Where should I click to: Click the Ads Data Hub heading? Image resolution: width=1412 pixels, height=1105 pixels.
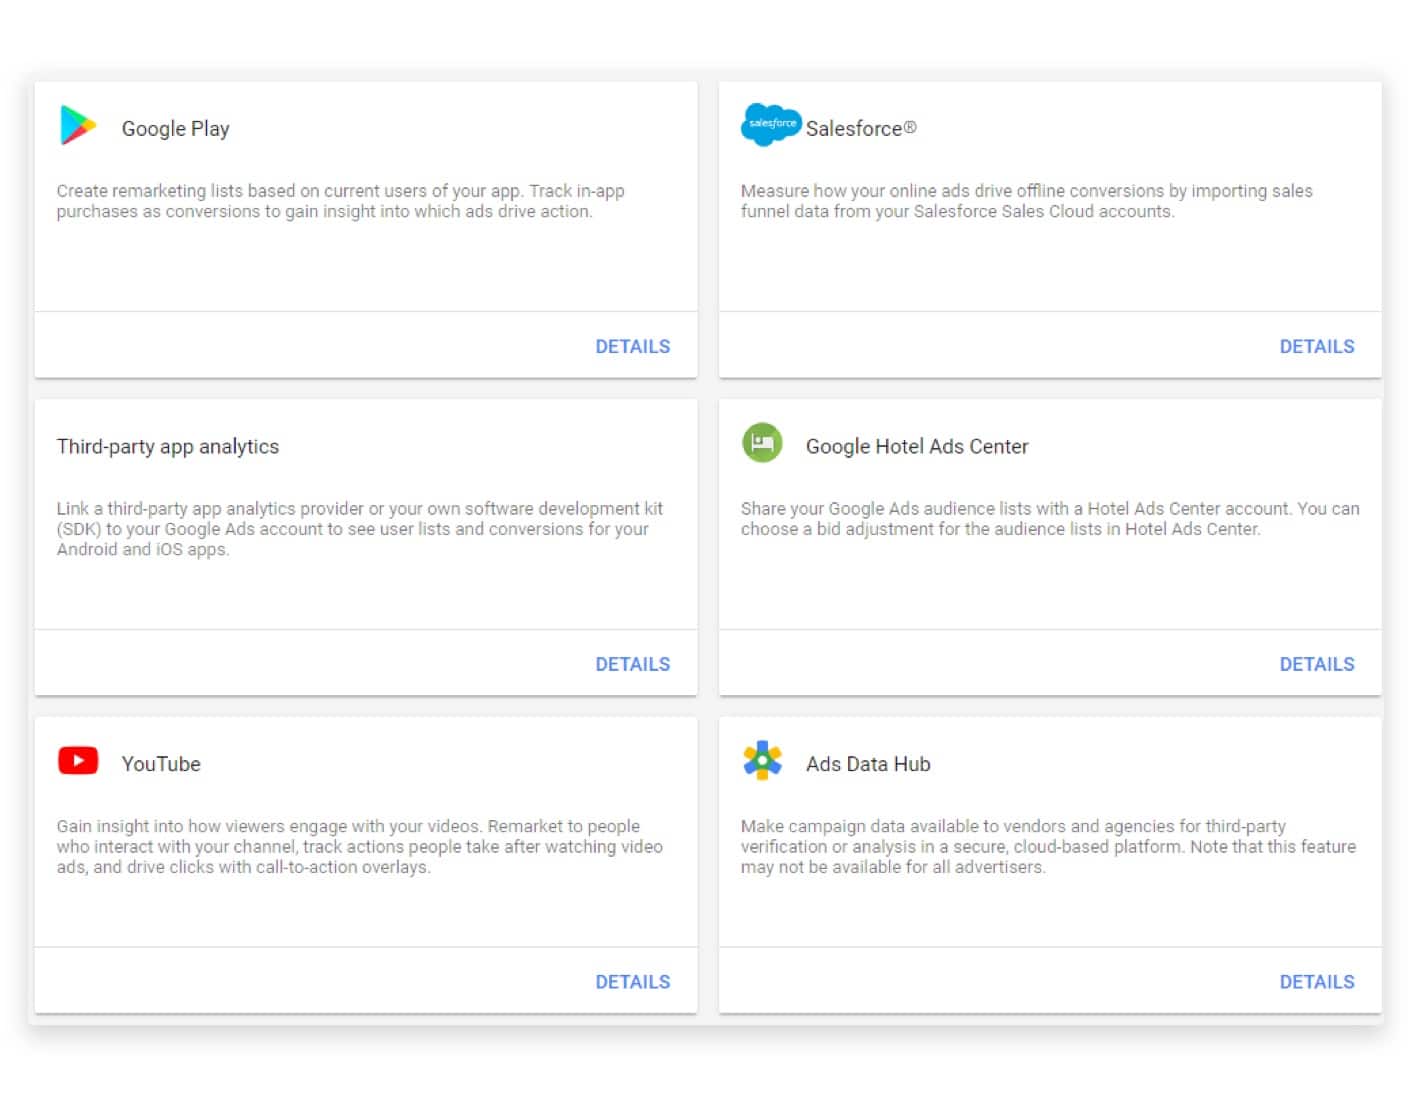click(868, 764)
